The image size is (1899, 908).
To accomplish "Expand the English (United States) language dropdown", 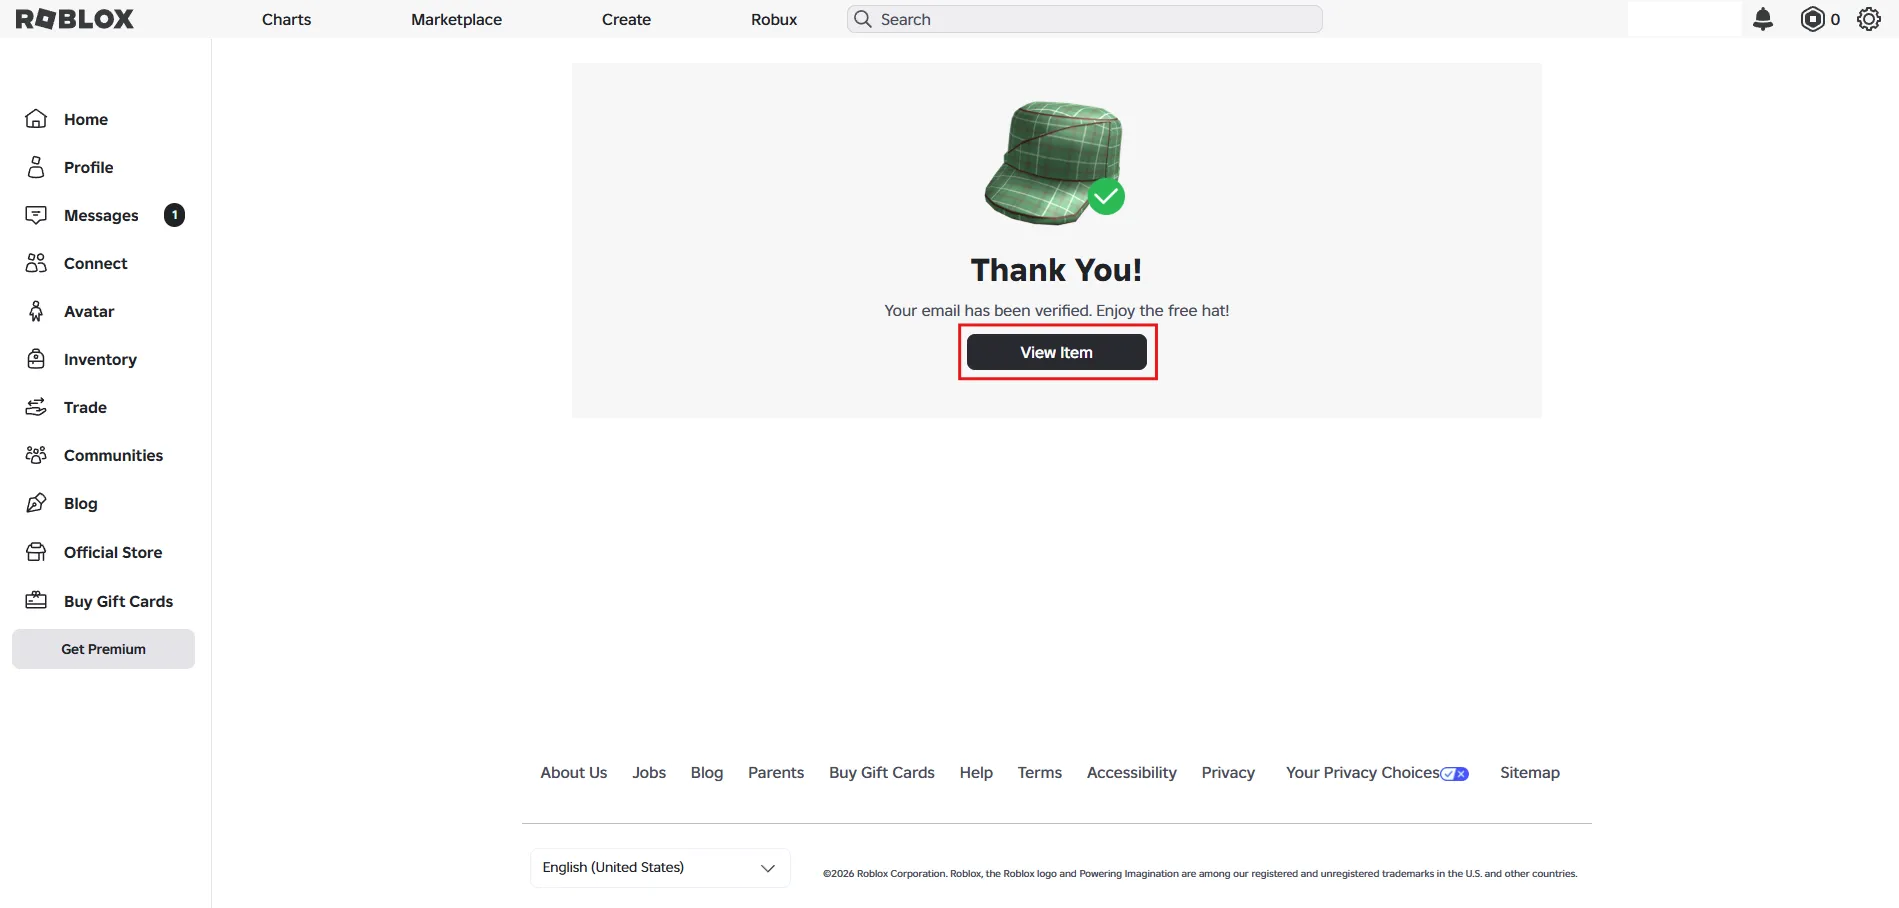I will (660, 868).
